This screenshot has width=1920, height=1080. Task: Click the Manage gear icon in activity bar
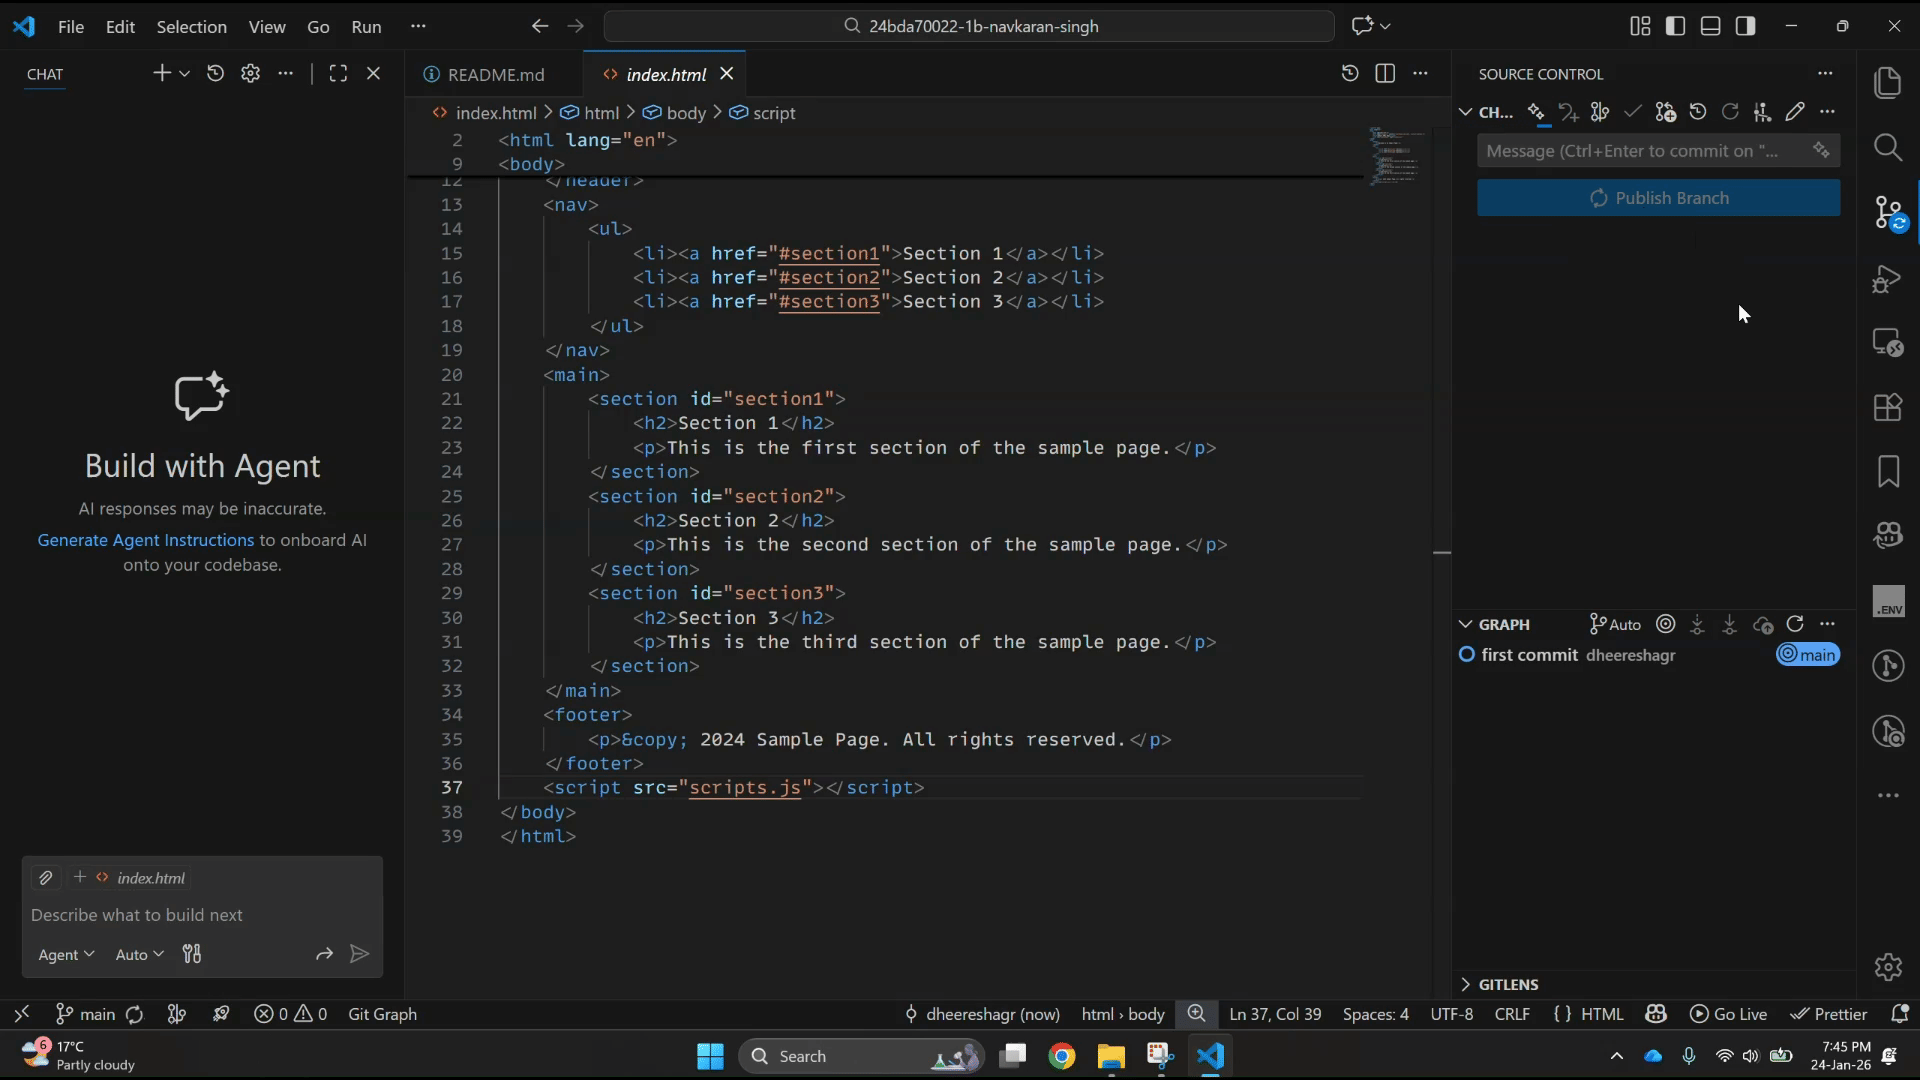point(1887,967)
